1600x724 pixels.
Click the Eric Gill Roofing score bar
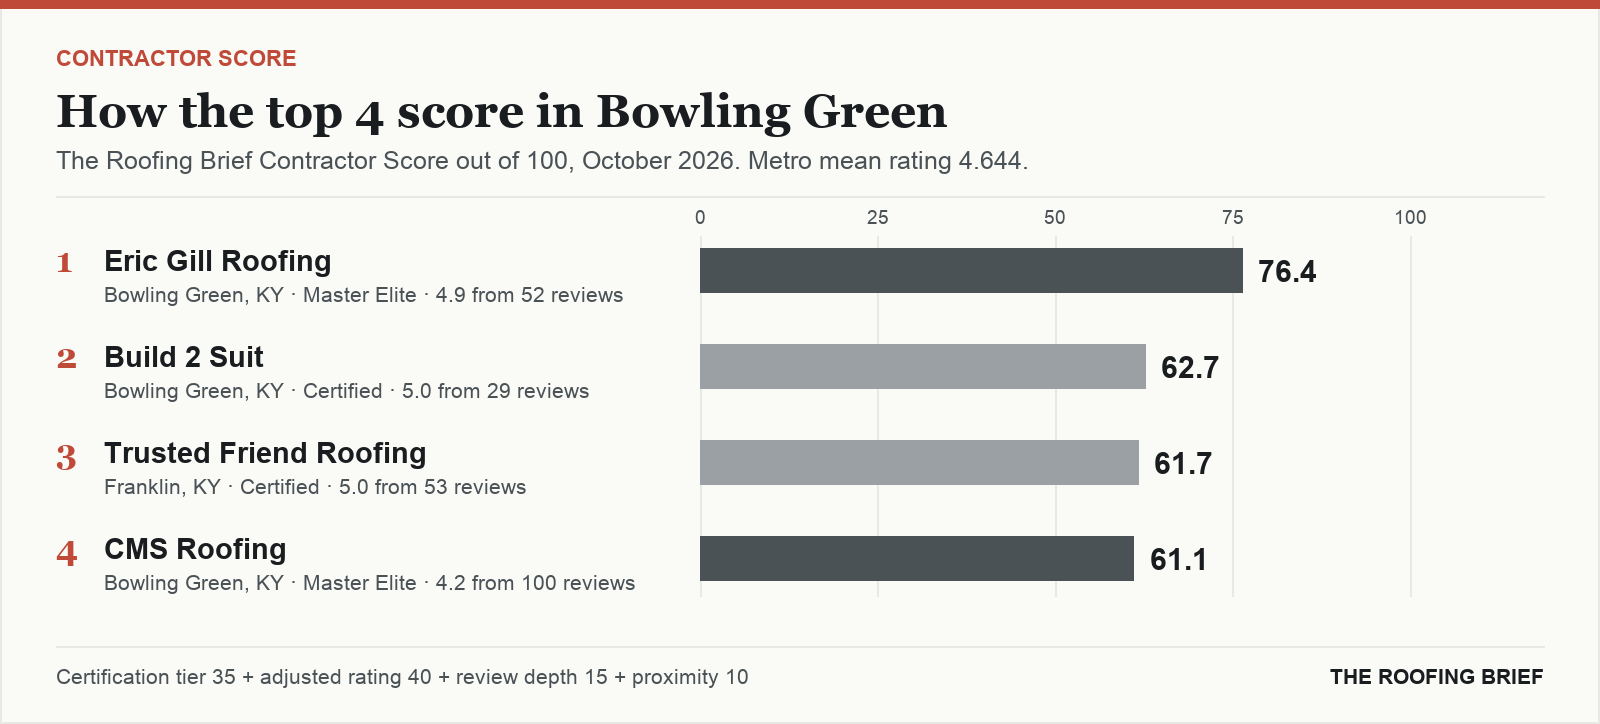click(x=971, y=271)
